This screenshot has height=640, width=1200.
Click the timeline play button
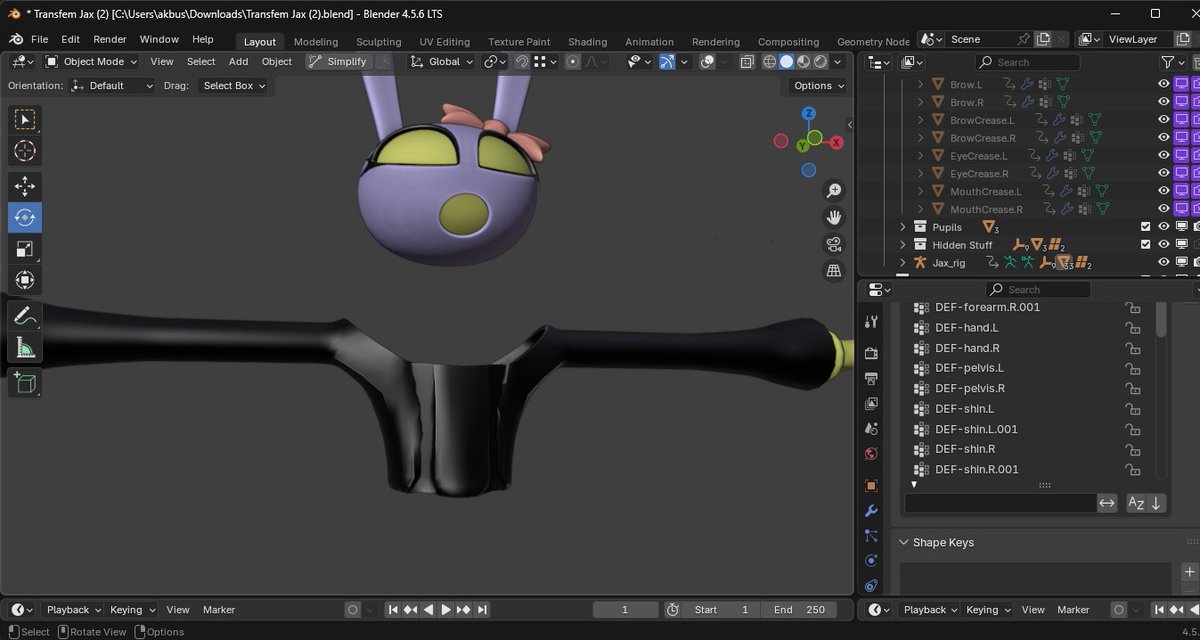(447, 610)
